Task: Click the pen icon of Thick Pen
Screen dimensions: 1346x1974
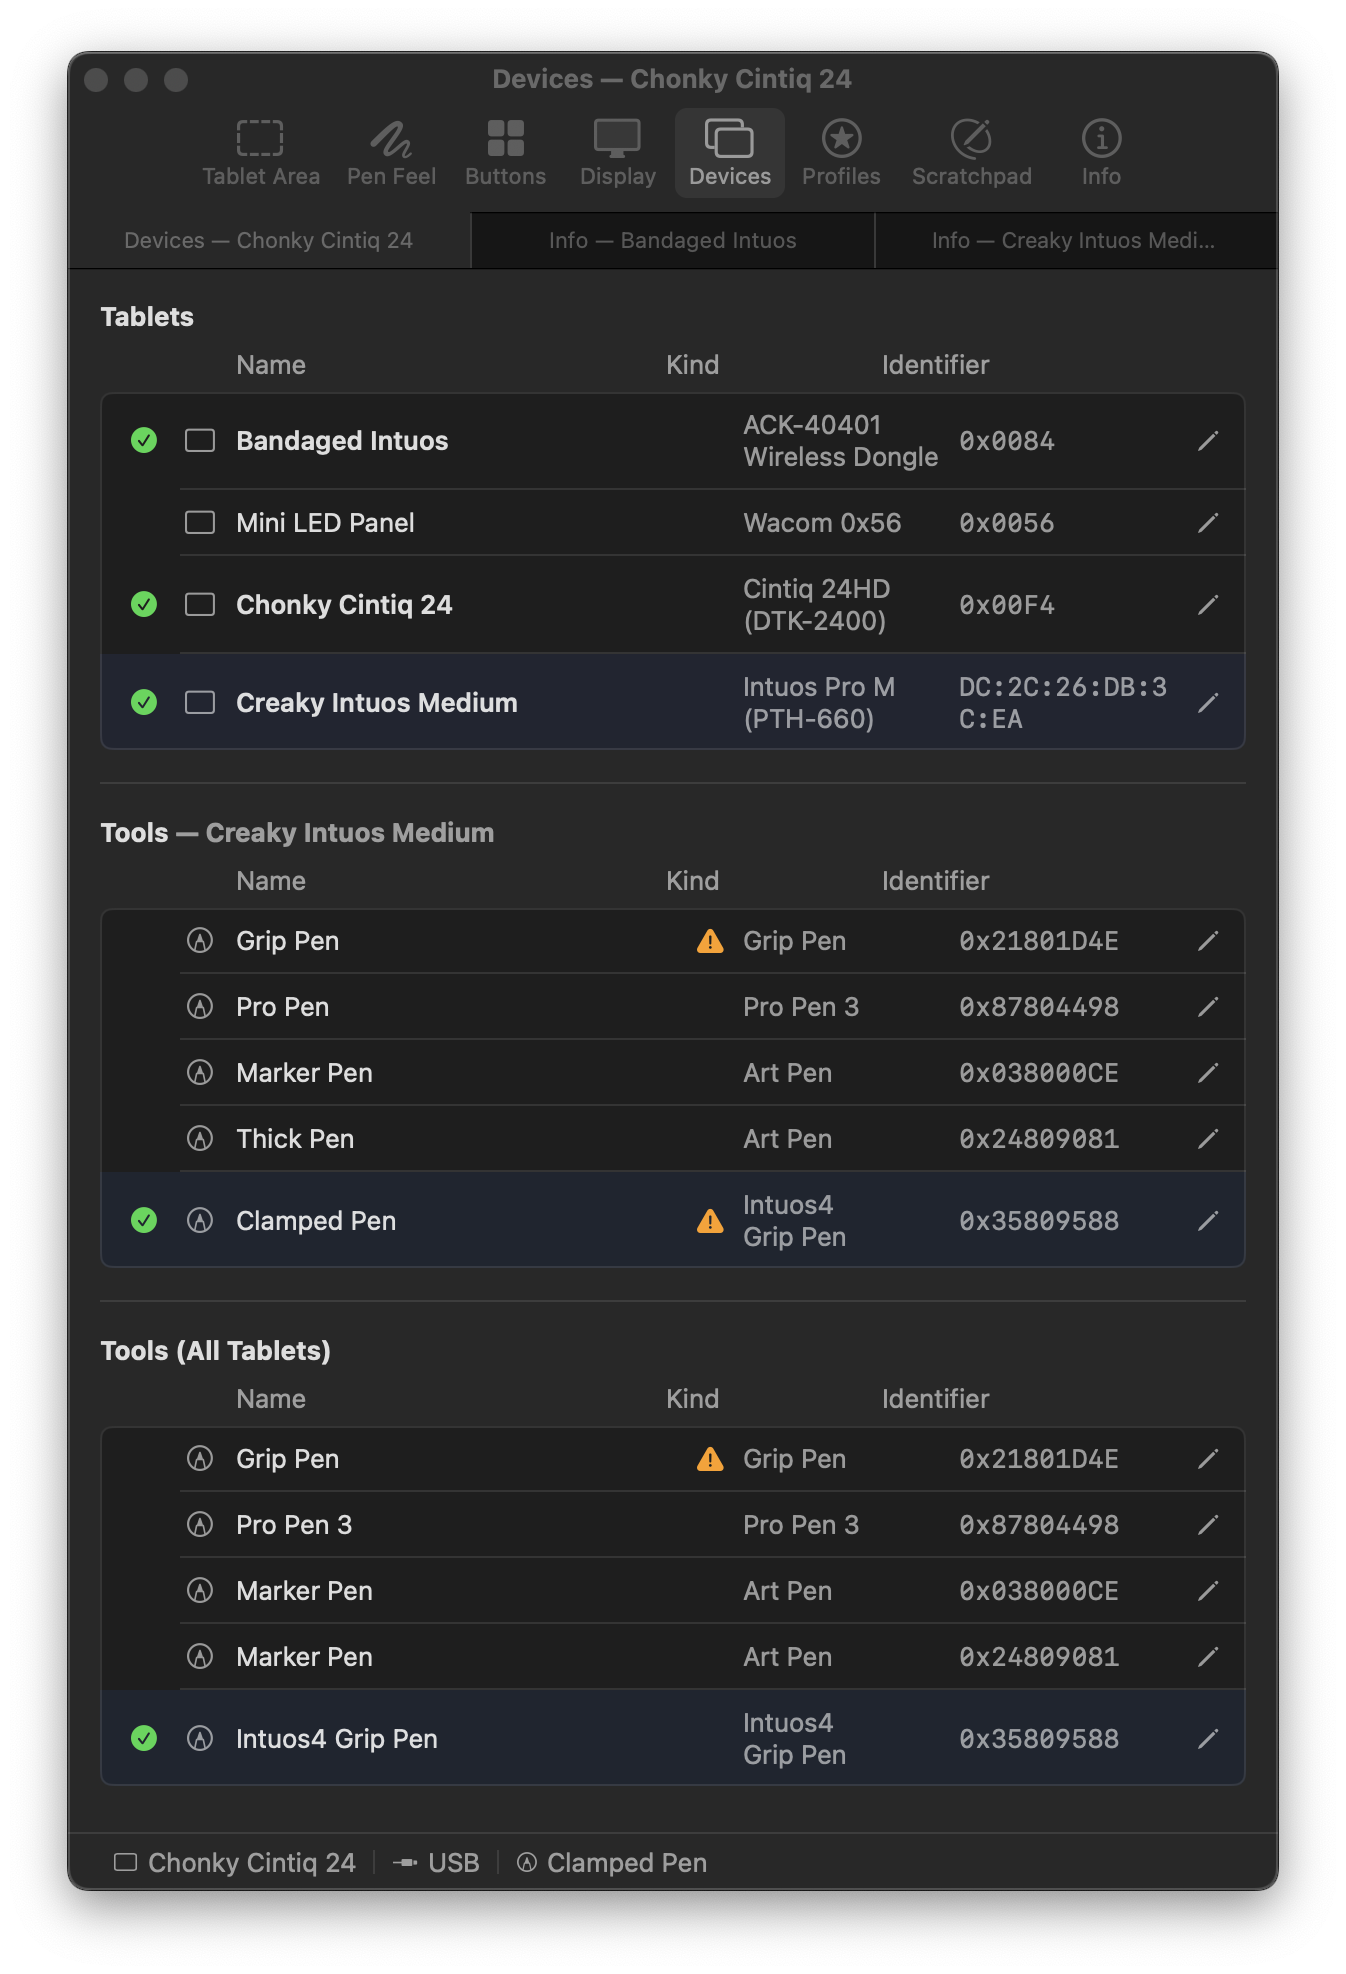Action: pos(200,1138)
